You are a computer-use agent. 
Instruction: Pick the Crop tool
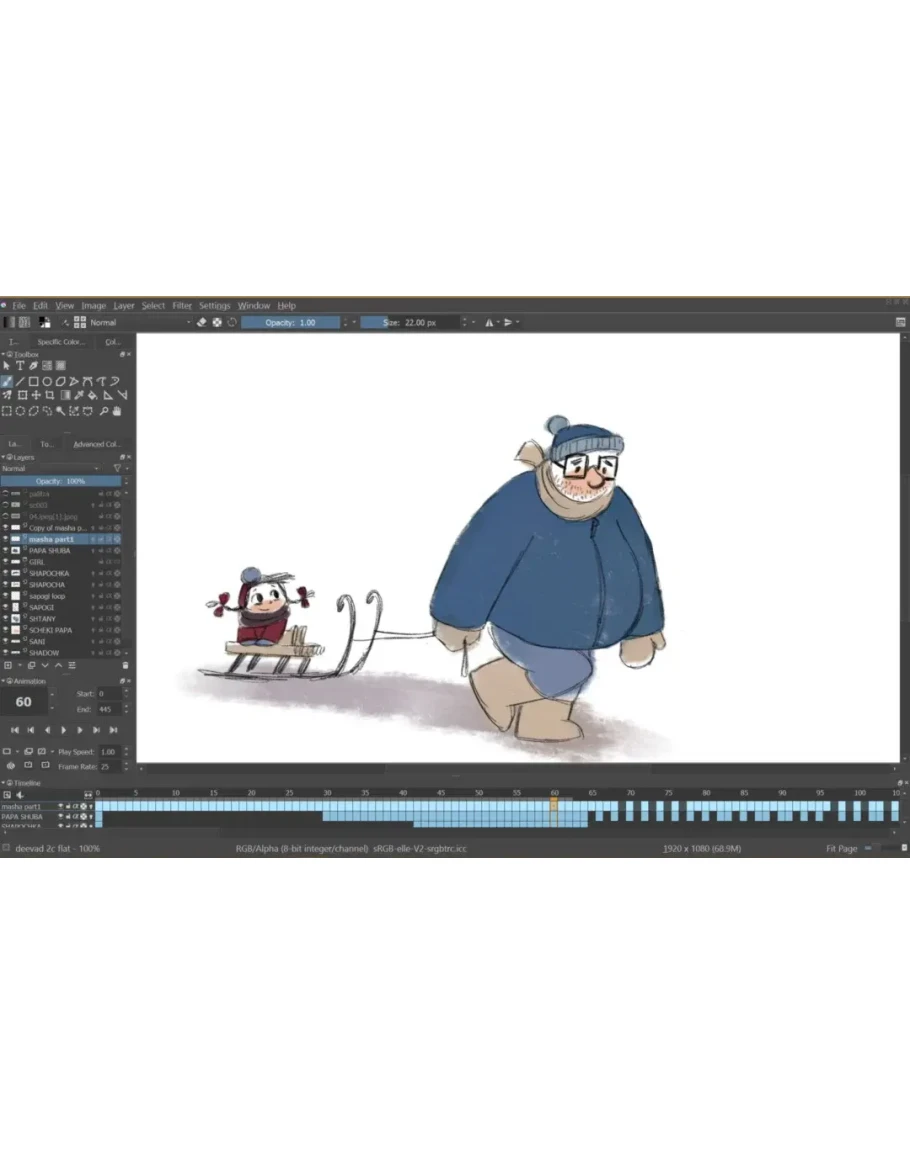[x=49, y=396]
